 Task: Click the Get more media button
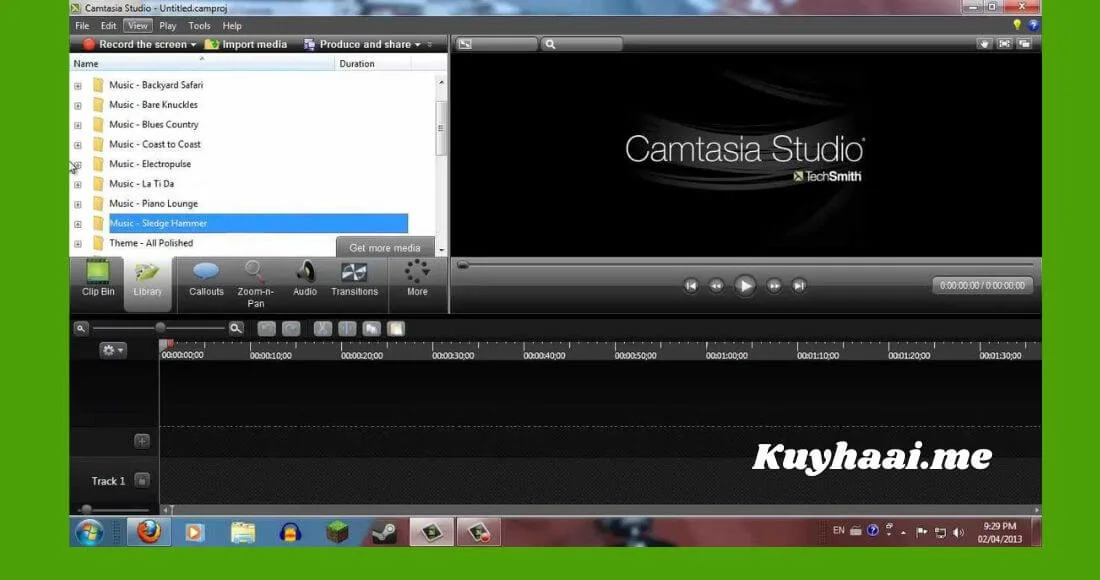point(384,248)
